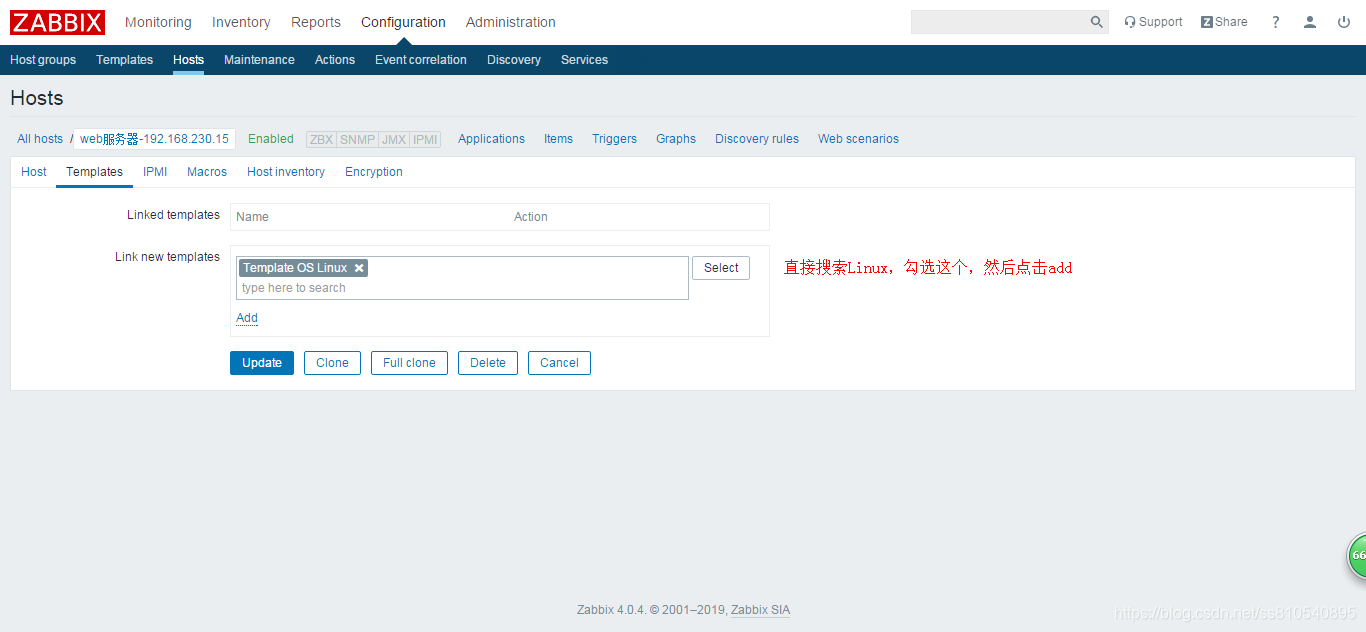Click the Clone button

[332, 363]
